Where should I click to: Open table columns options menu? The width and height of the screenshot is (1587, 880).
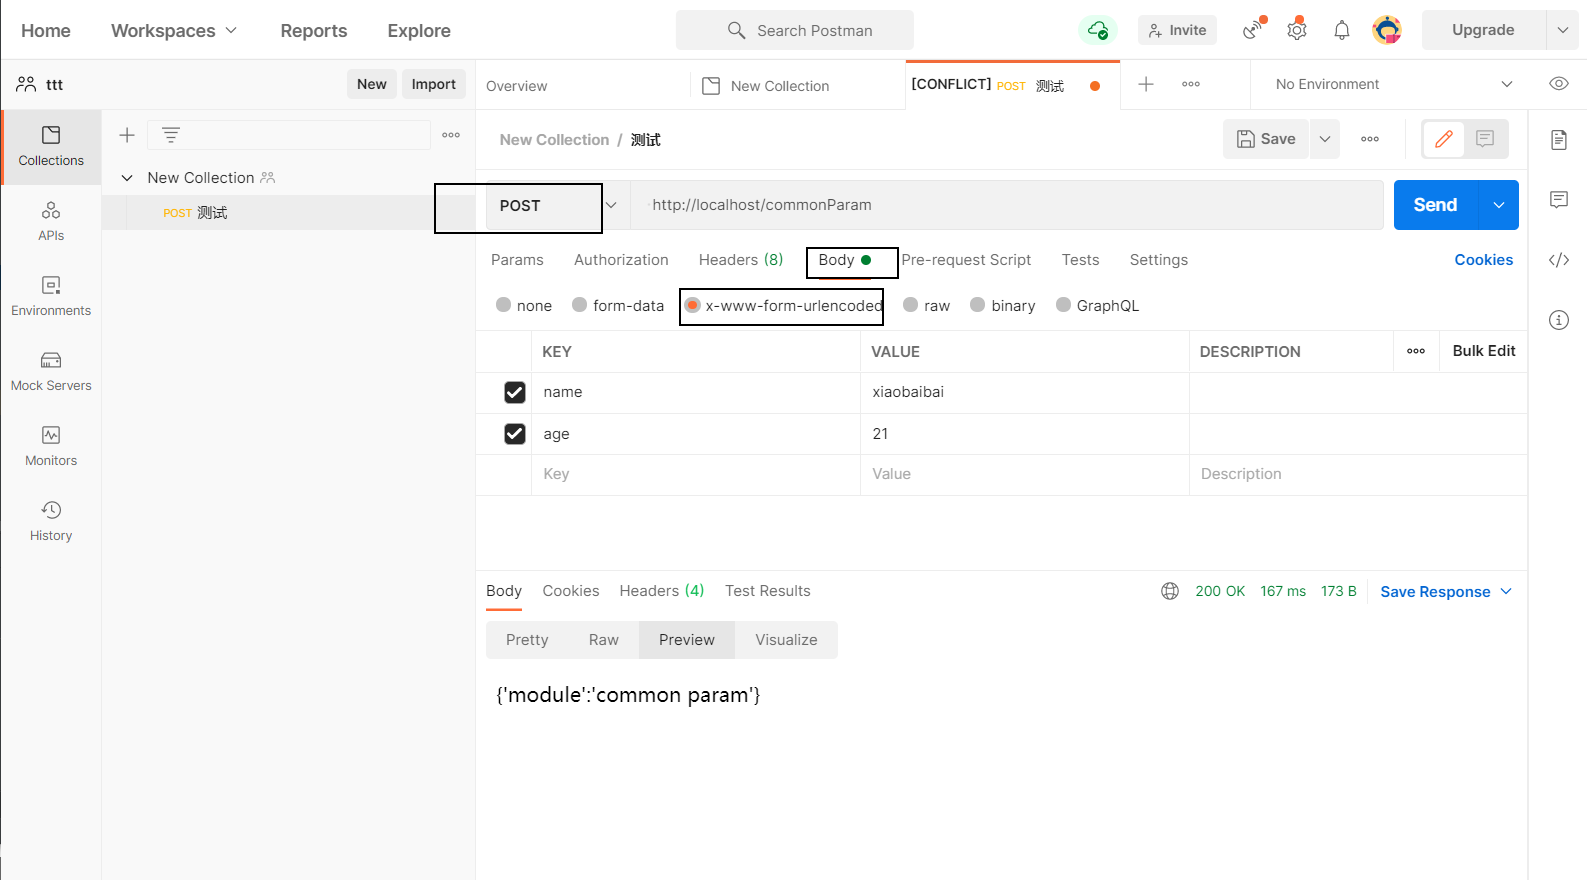pos(1416,351)
